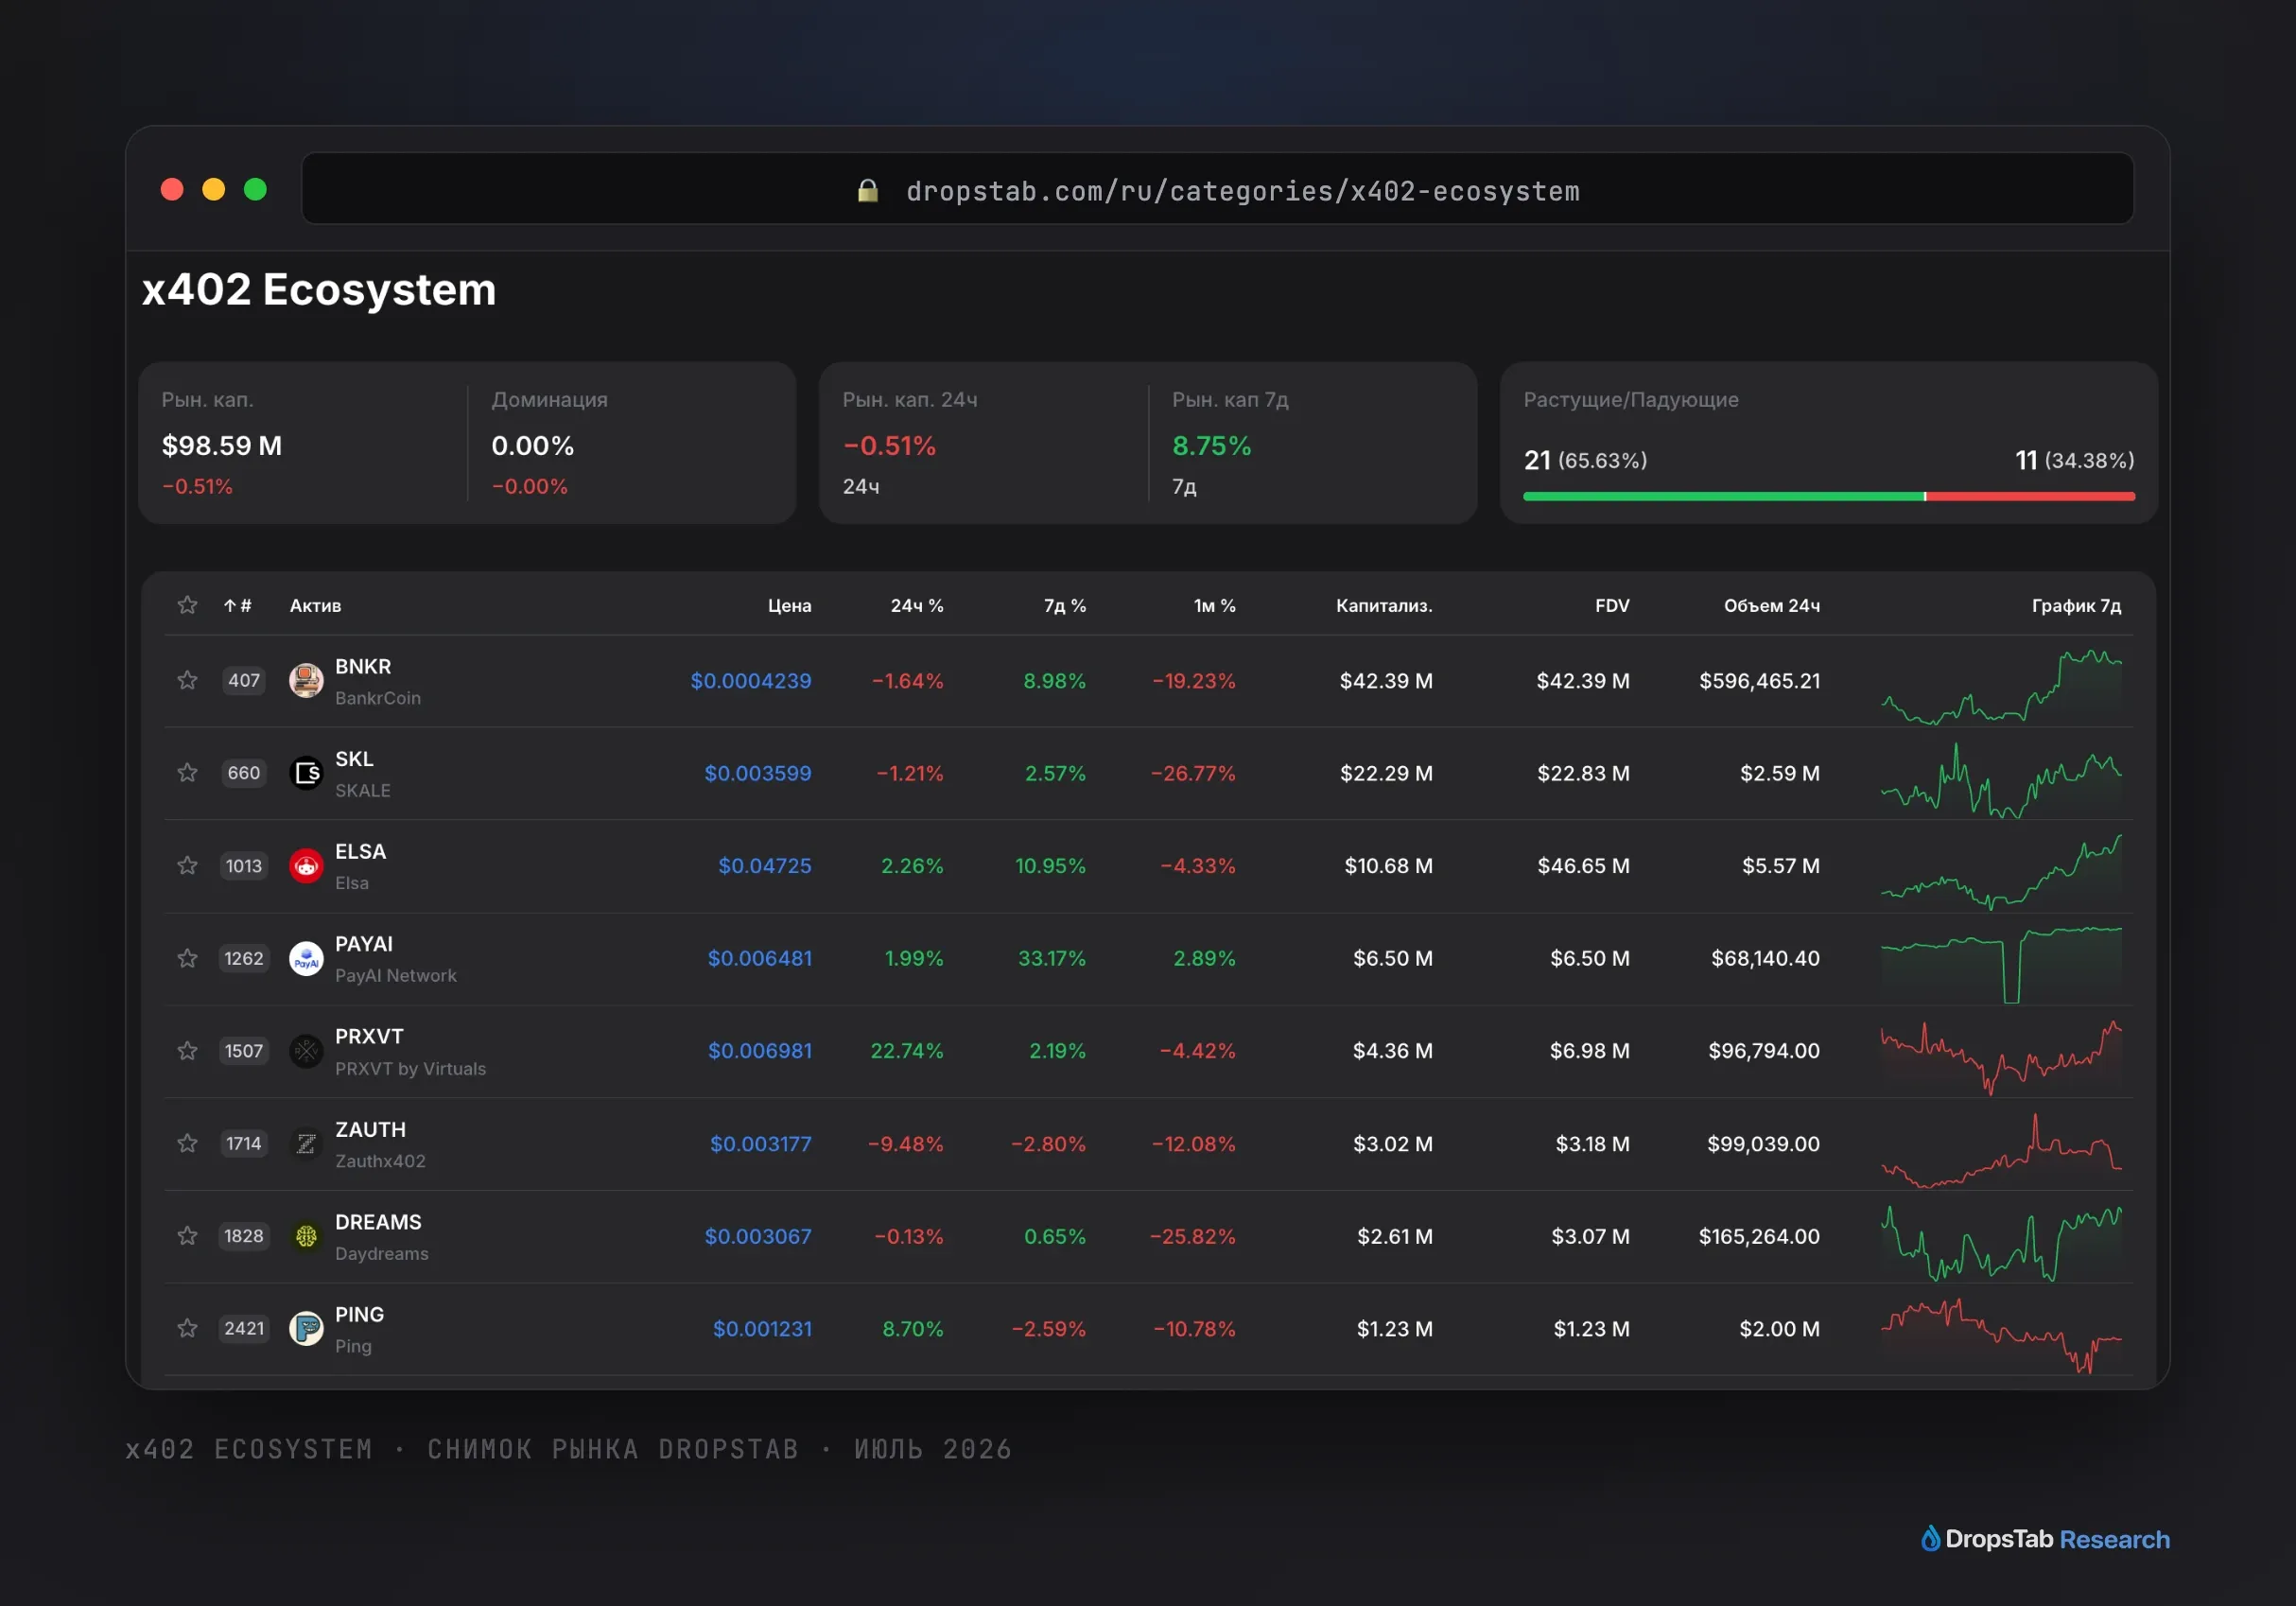2296x1606 pixels.
Task: Open the PAYAI asset page
Action: (x=364, y=944)
